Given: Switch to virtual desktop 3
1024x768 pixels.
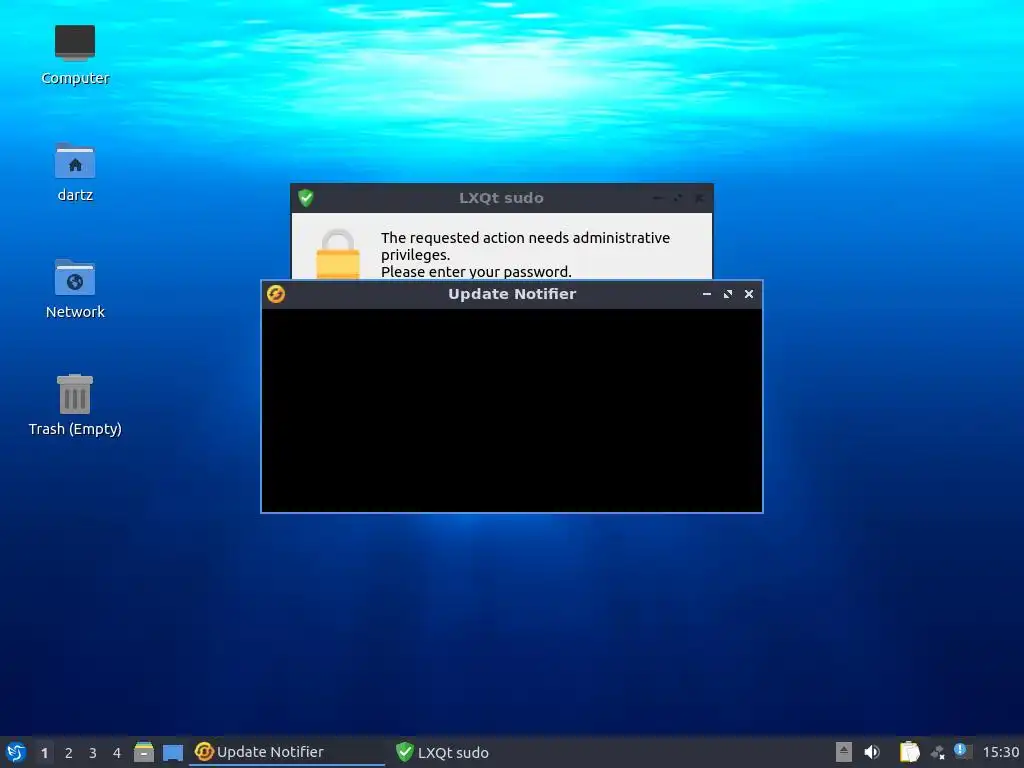Looking at the screenshot, I should pyautogui.click(x=93, y=753).
